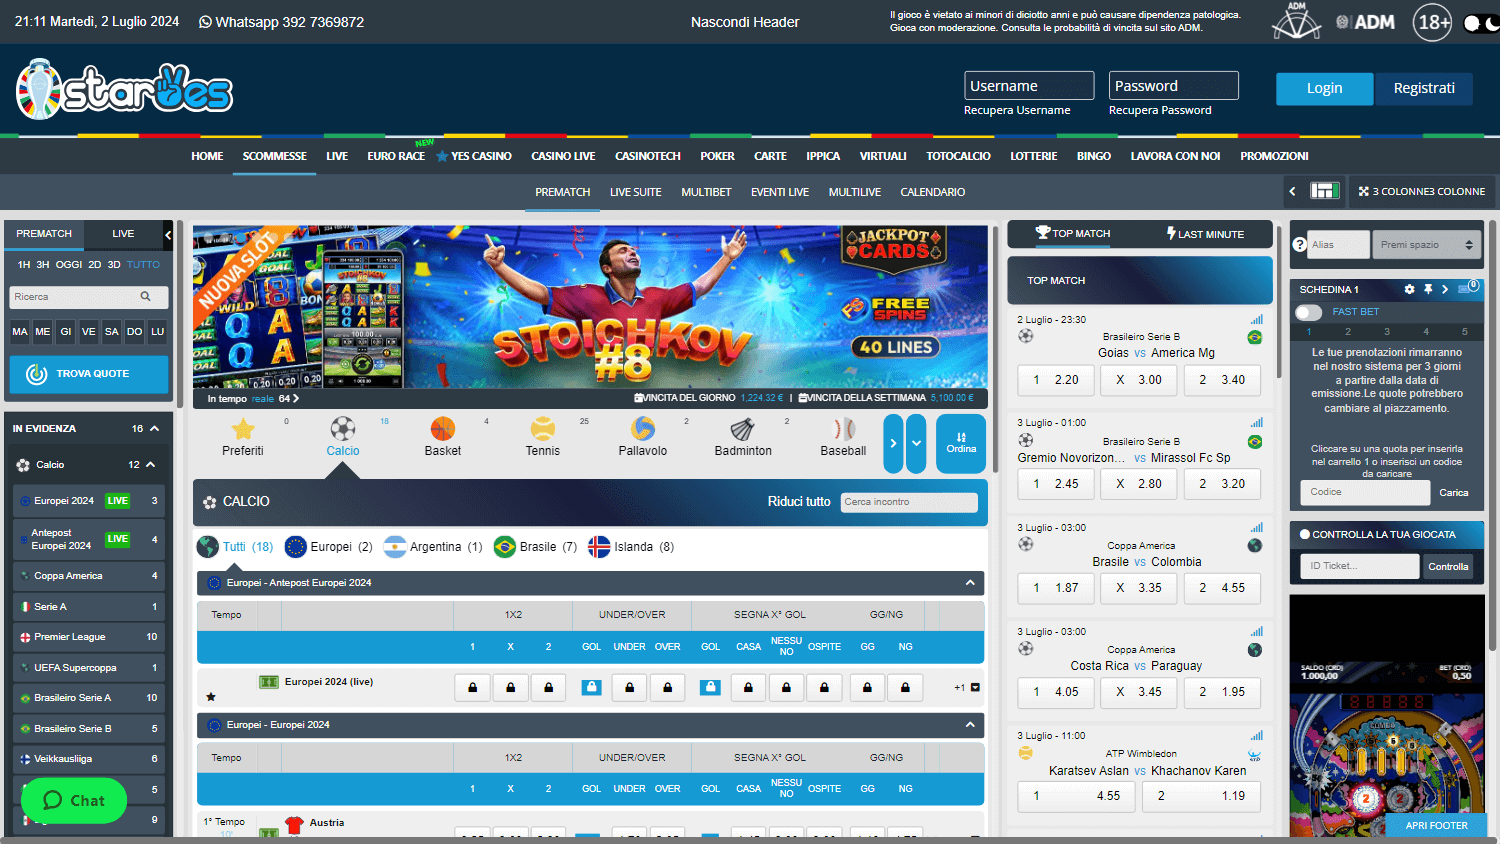The width and height of the screenshot is (1500, 844).
Task: Collapse the Calcio group in sidebar
Action: click(x=151, y=464)
